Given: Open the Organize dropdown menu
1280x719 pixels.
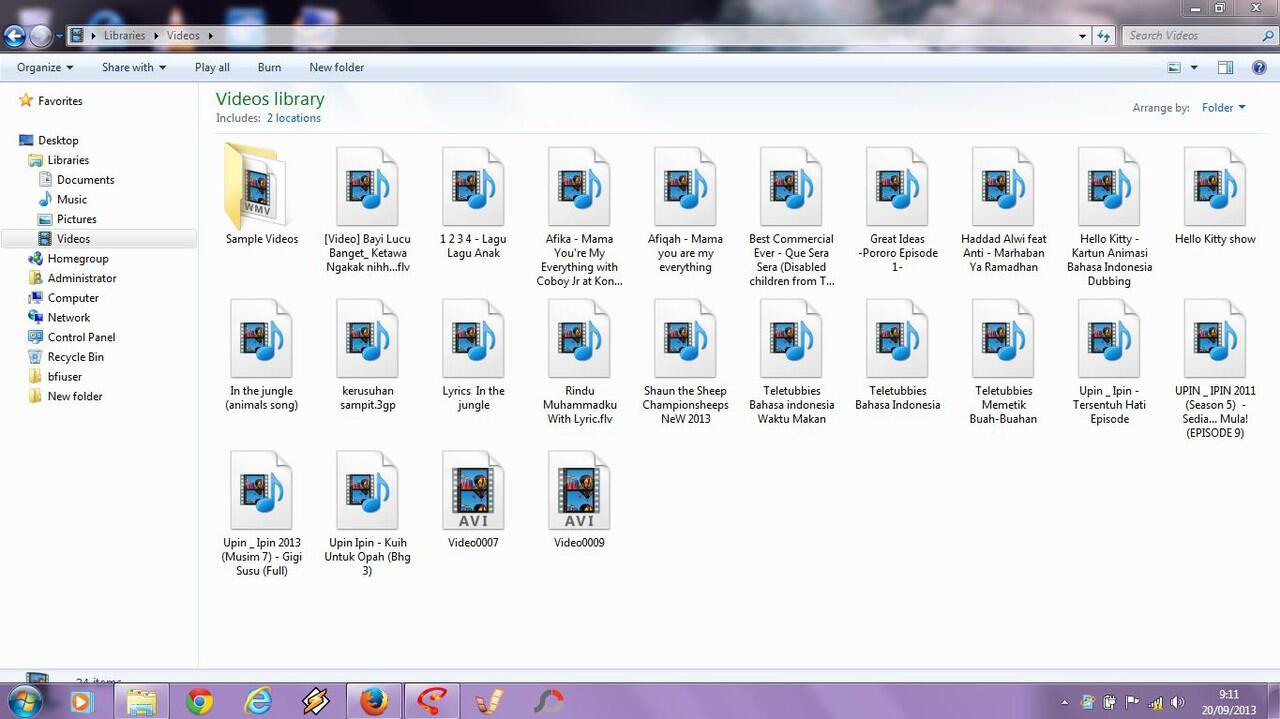Looking at the screenshot, I should point(45,67).
